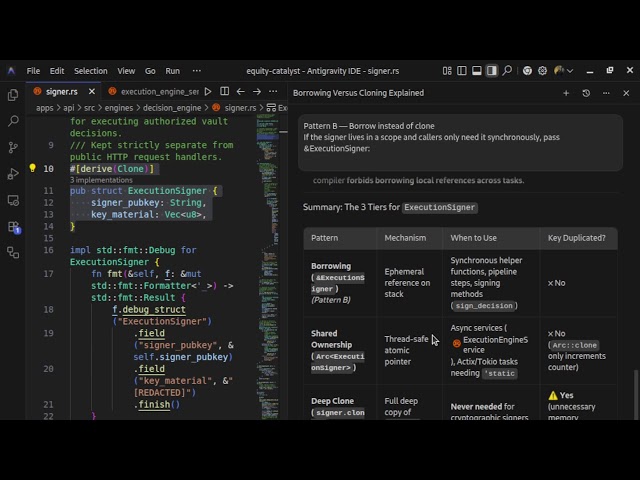
Task: Open the Source Control view
Action: click(x=13, y=147)
